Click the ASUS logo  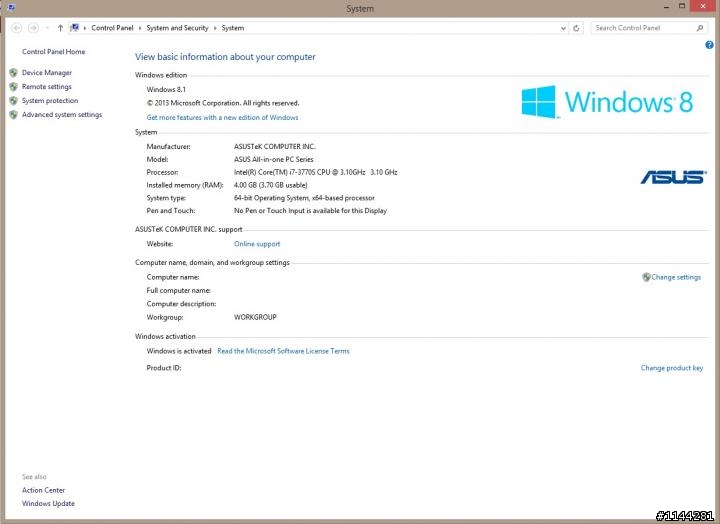click(x=674, y=177)
